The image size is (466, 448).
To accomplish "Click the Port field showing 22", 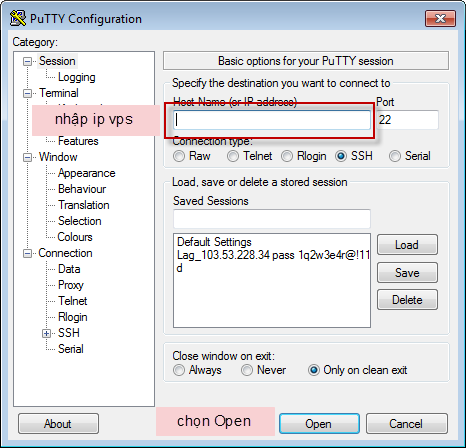I will point(407,120).
